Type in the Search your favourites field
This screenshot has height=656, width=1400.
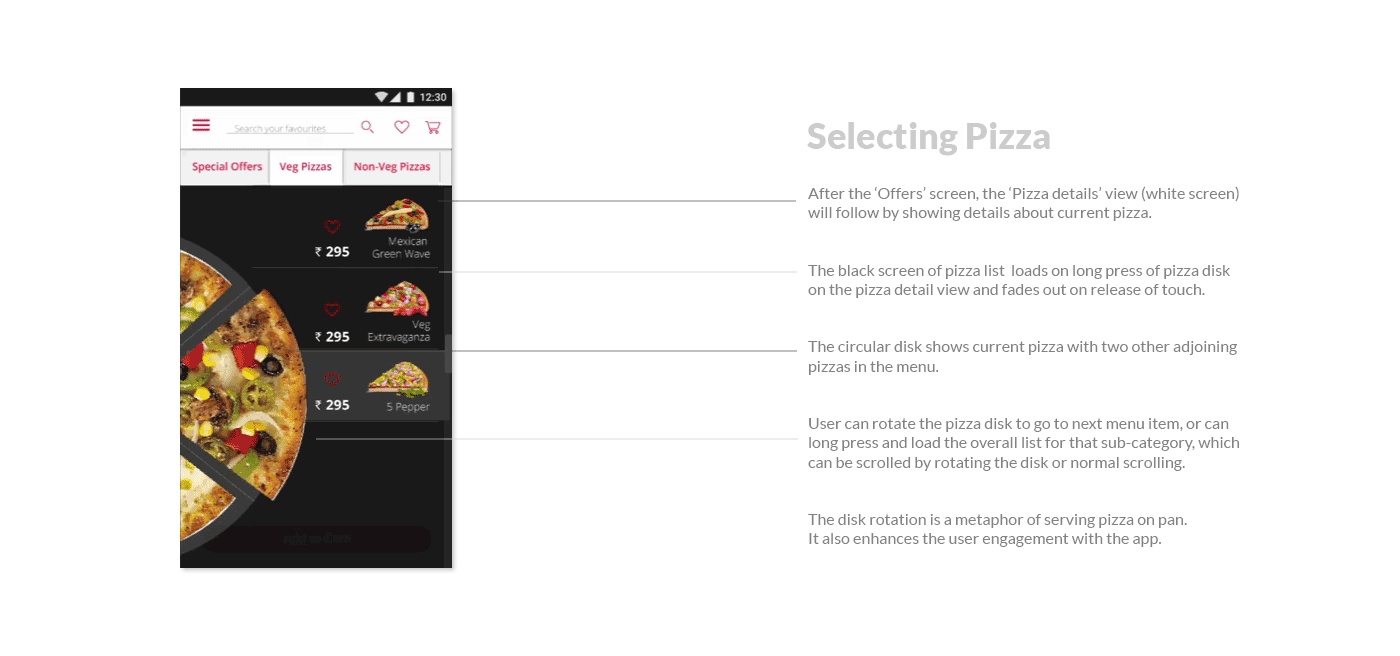(x=289, y=128)
